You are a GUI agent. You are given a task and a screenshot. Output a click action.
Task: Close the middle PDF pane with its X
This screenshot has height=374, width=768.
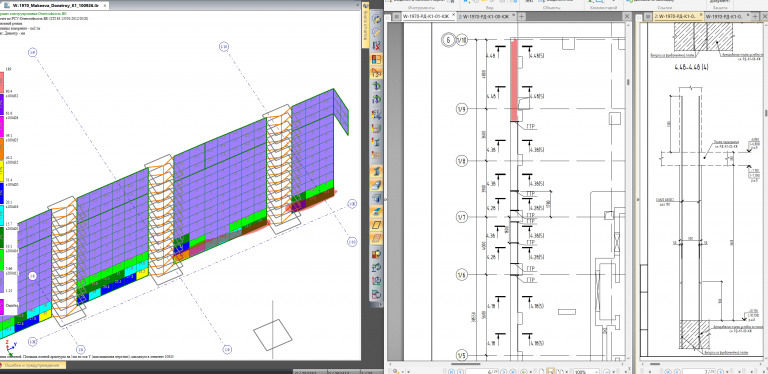point(627,16)
